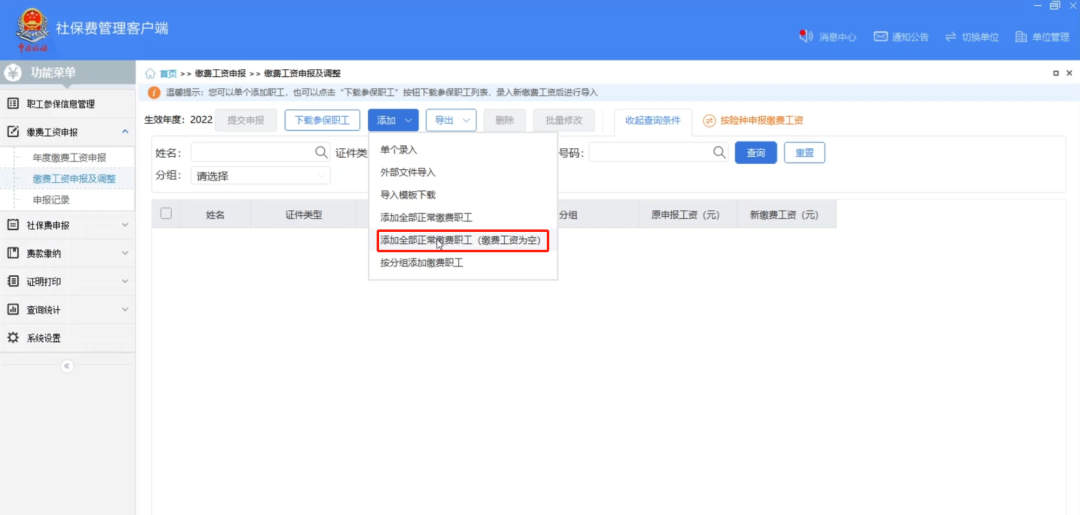
Task: Open the 消息中心 message center icon
Action: [806, 36]
